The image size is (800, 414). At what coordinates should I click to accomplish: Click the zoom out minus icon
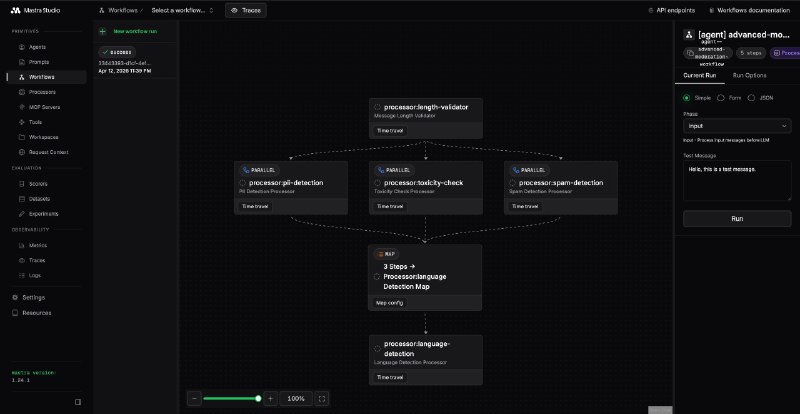coord(194,398)
